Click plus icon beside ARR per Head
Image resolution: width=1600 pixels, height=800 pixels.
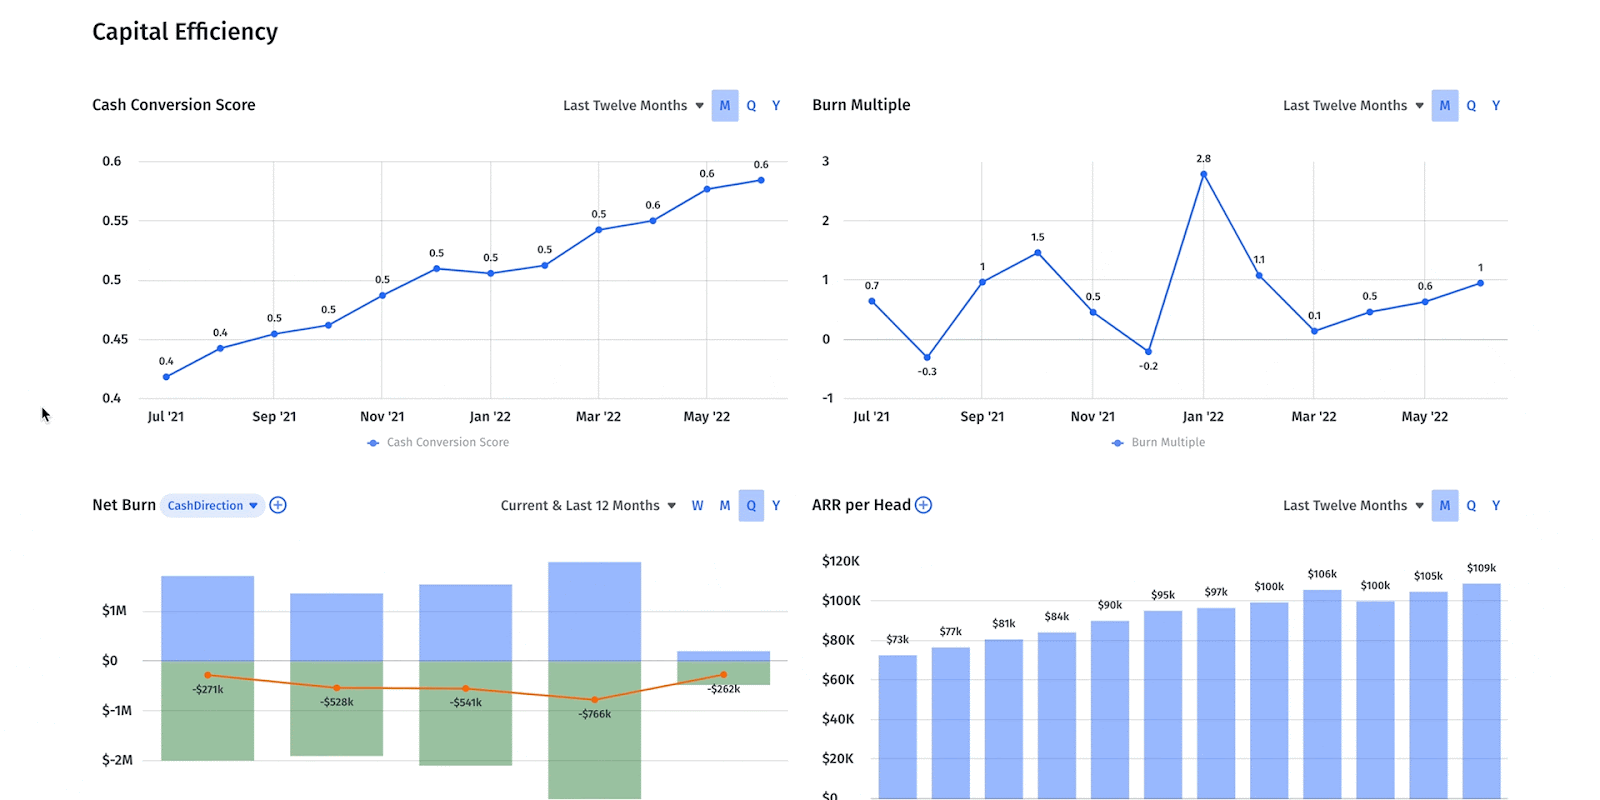(923, 505)
